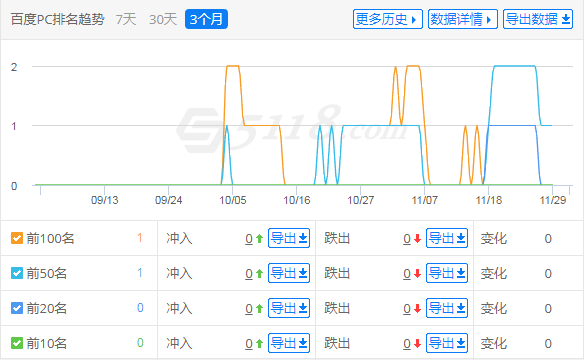Click the 前10名 legend label
This screenshot has height=360, width=584.
[47, 343]
